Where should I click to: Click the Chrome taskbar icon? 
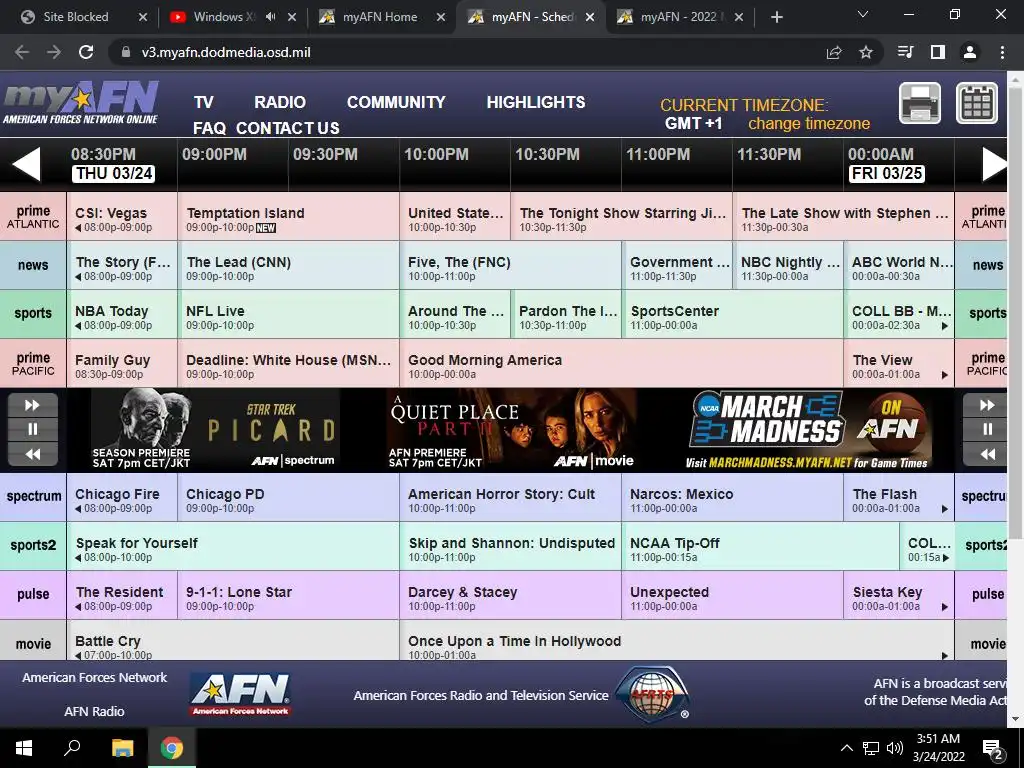tap(172, 748)
